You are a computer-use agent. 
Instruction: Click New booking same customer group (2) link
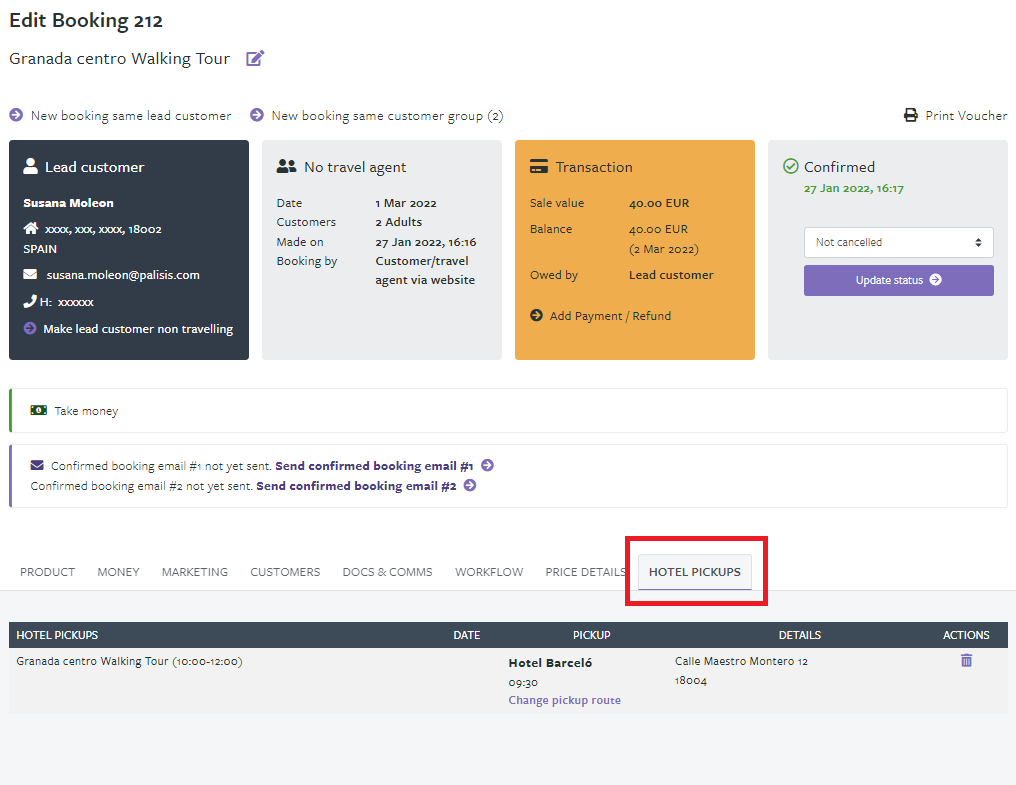(x=387, y=115)
